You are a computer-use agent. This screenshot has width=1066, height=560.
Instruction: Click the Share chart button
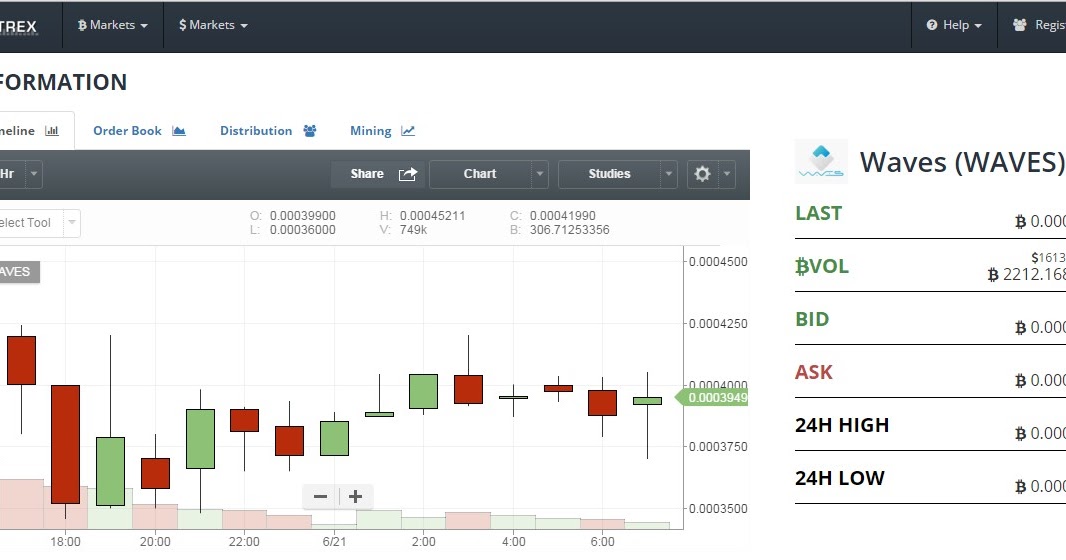pos(378,174)
